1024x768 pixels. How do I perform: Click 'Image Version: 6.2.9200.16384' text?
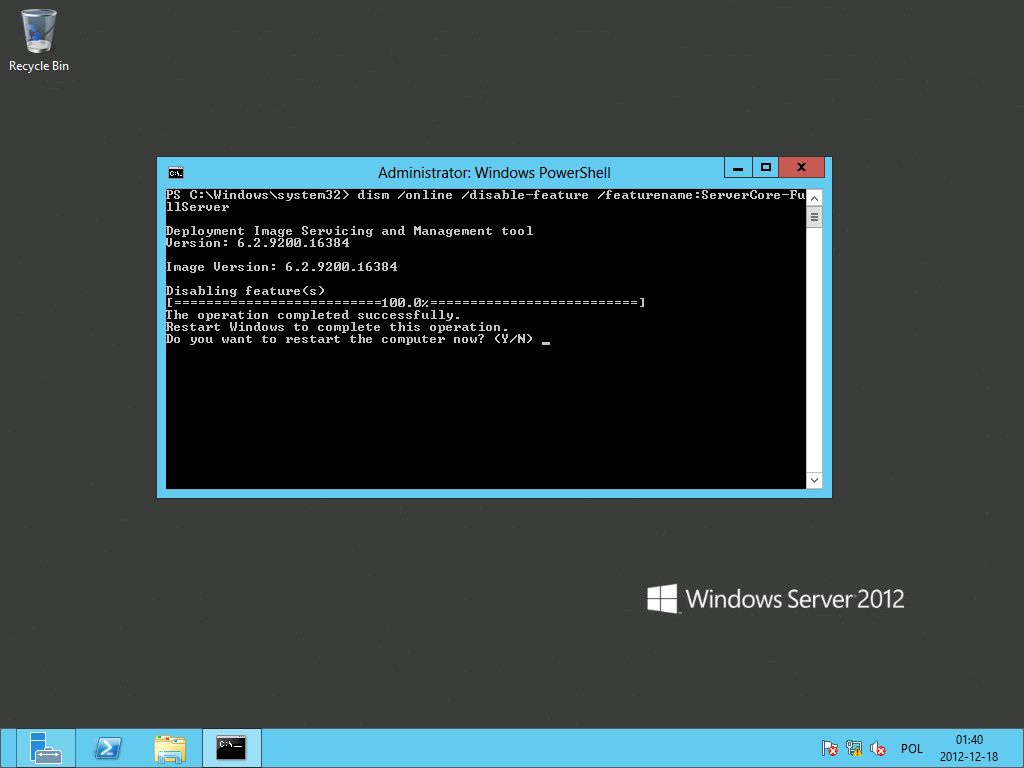pyautogui.click(x=281, y=266)
